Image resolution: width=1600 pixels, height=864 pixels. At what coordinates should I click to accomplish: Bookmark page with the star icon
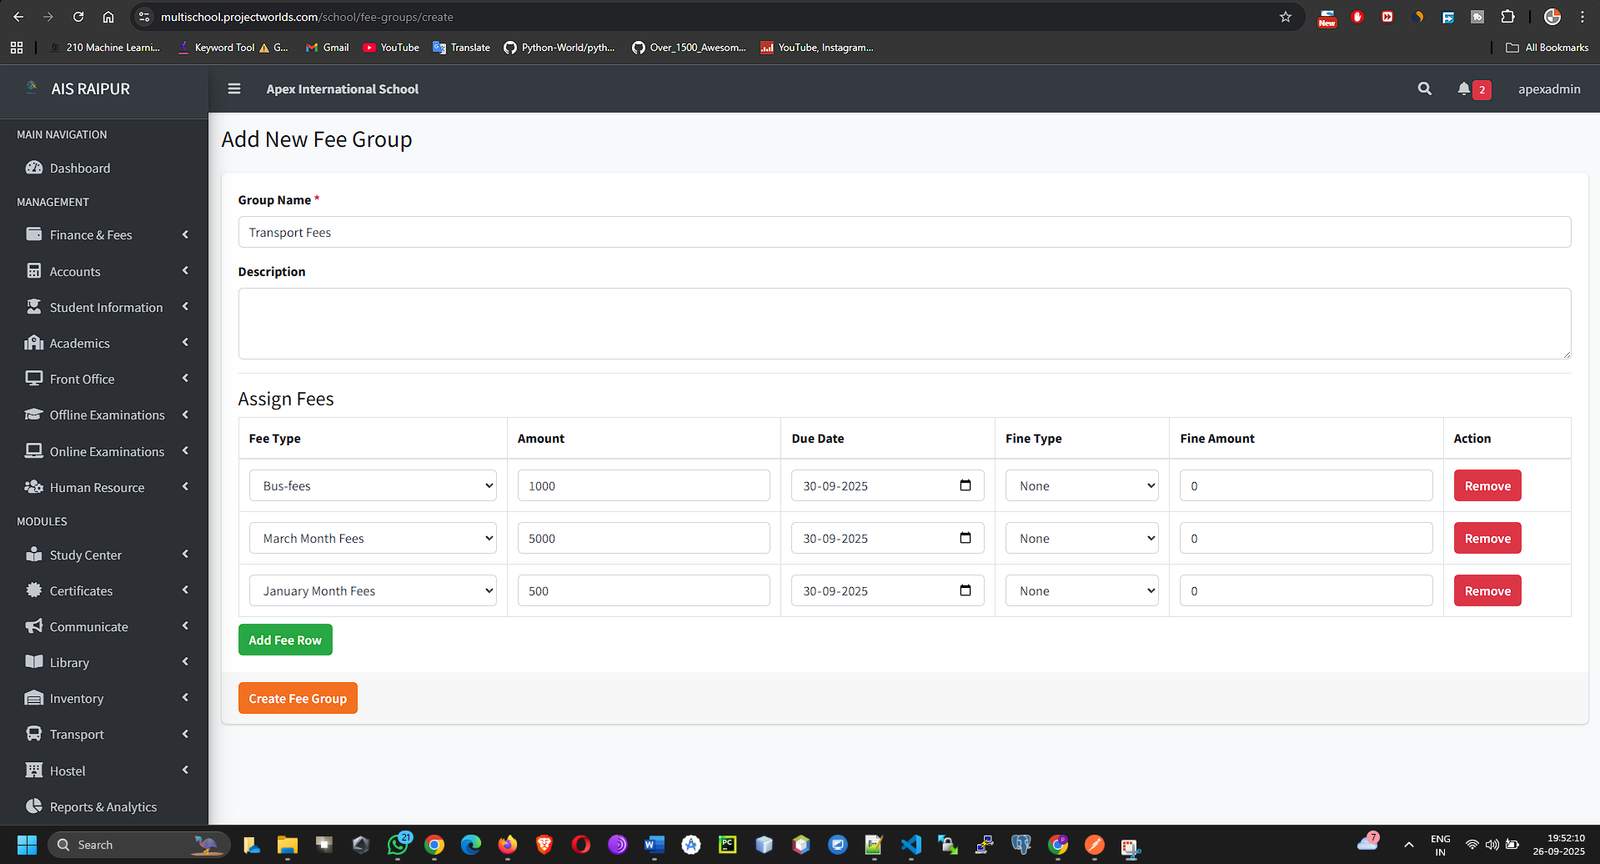pos(1285,17)
